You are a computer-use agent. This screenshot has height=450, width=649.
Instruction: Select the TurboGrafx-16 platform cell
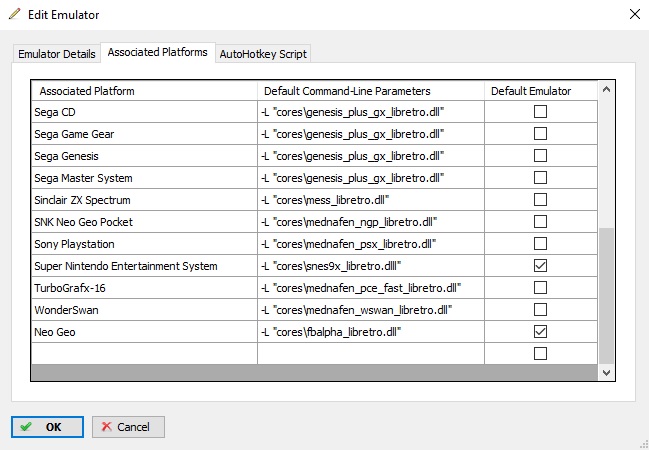coord(144,287)
